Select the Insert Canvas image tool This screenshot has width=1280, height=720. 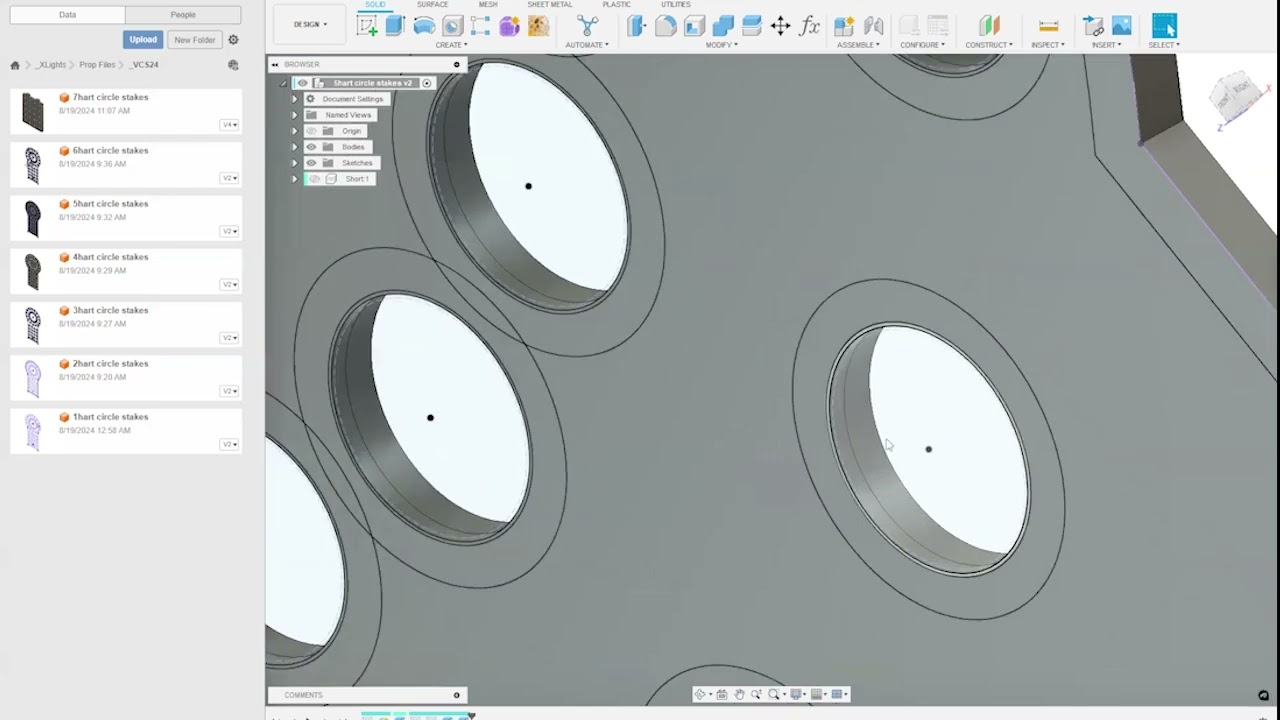[x=1122, y=26]
